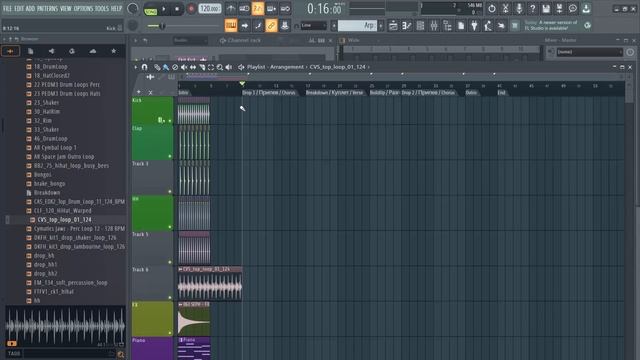Viewport: 640px width, 360px height.
Task: Click the sample waveform preview
Action: tap(65, 326)
